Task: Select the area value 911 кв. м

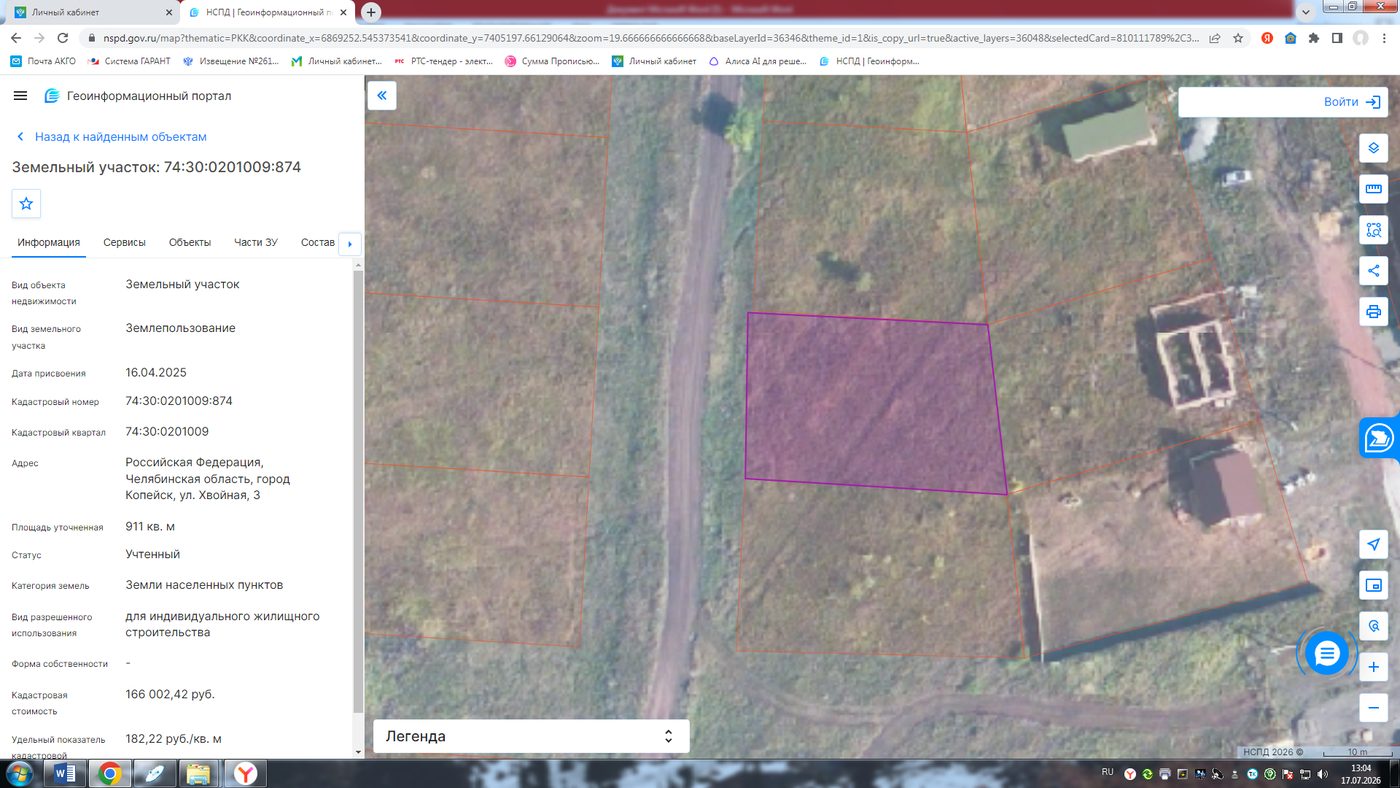Action: pos(150,526)
